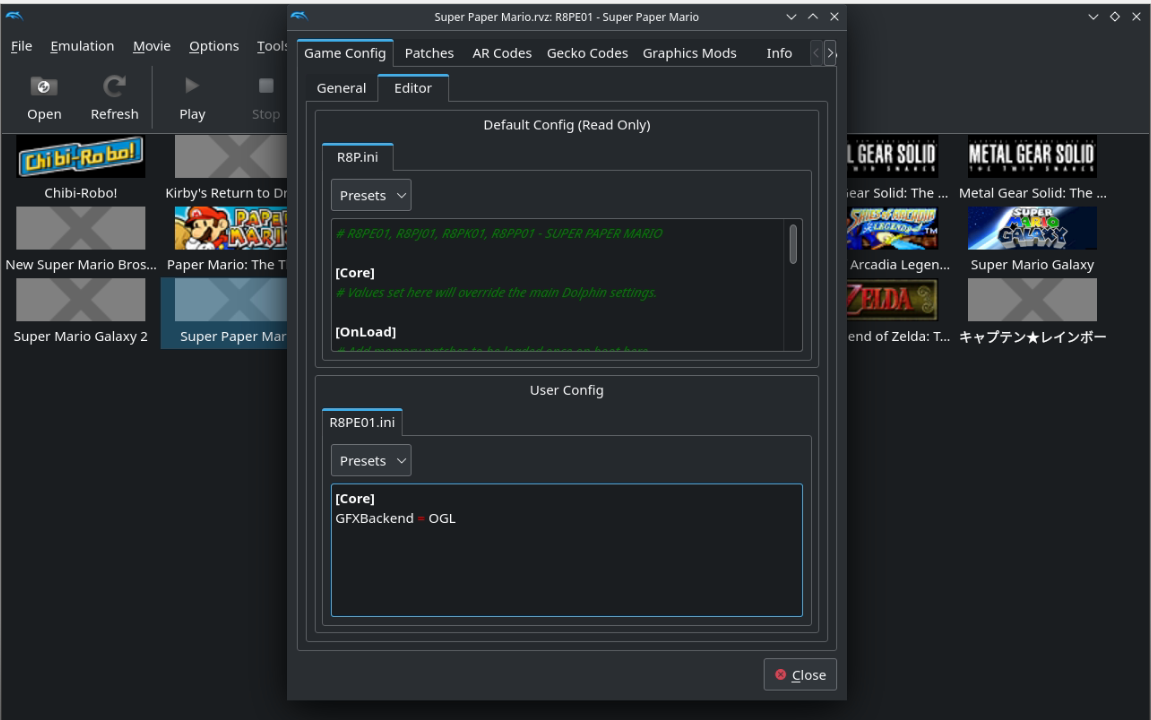
Task: Close dialog with title bar X
Action: [834, 16]
